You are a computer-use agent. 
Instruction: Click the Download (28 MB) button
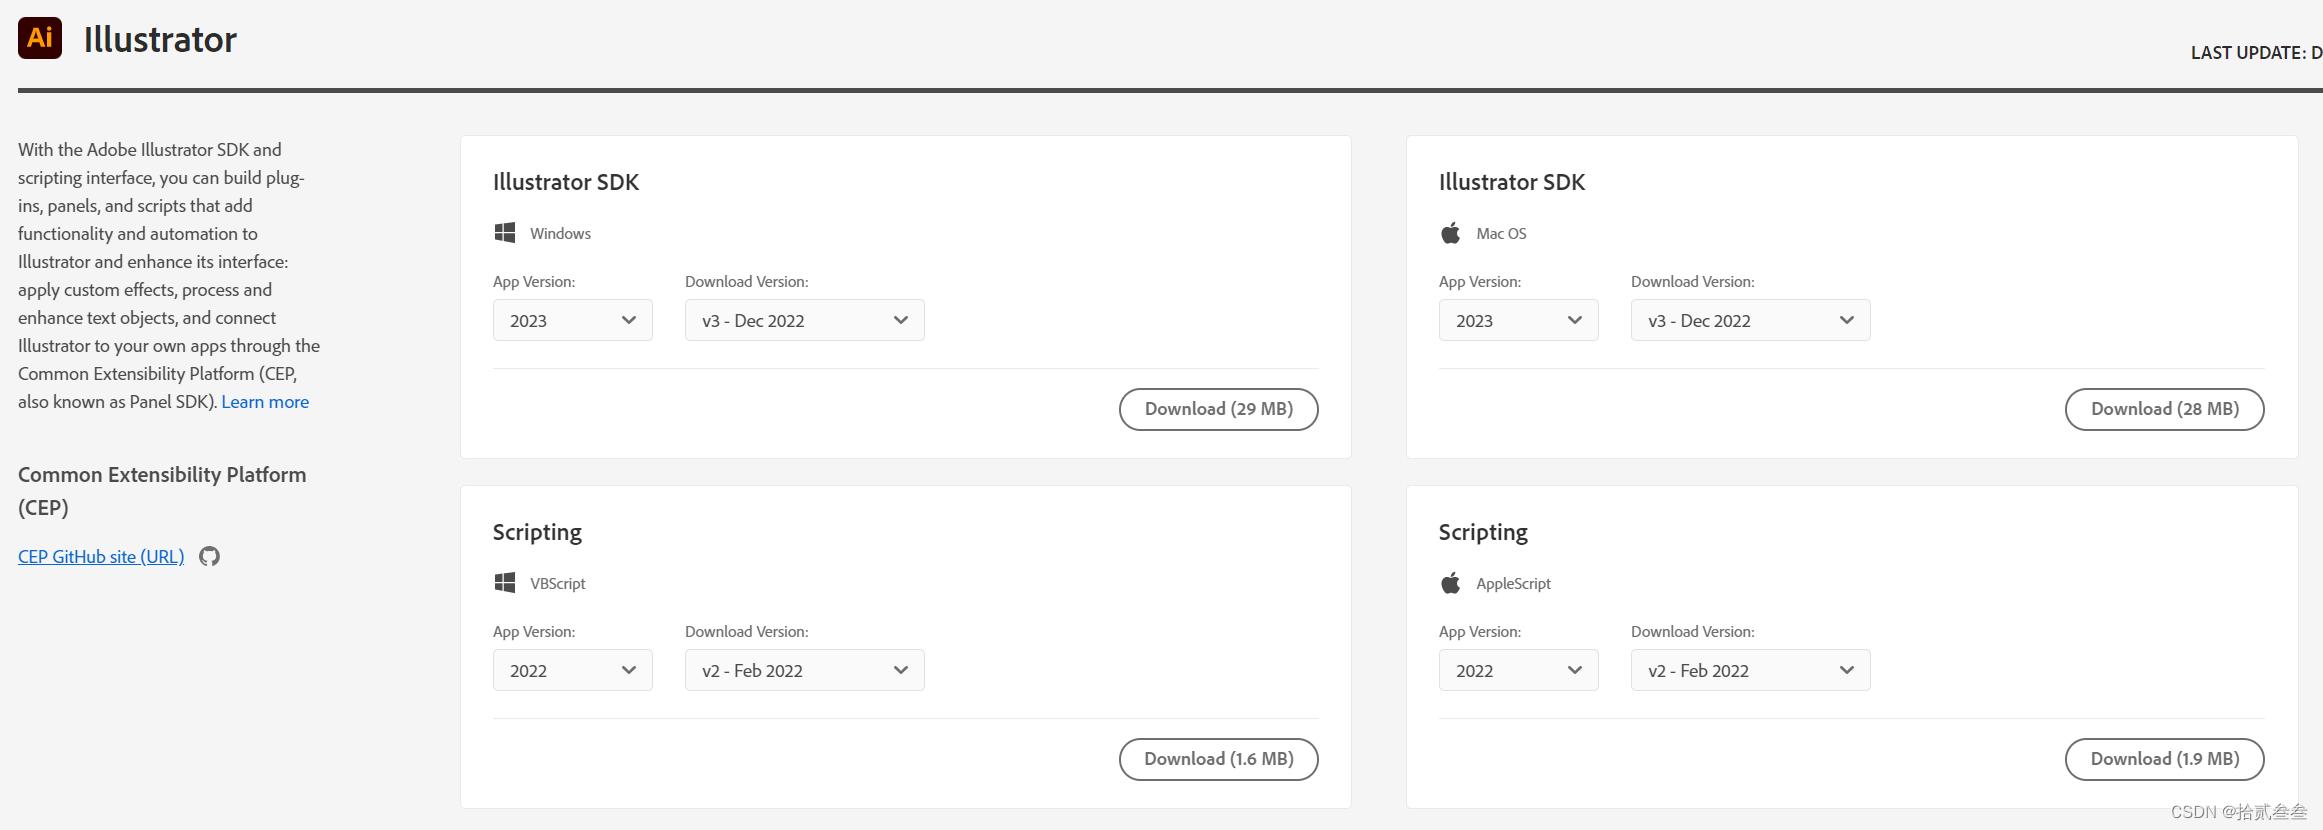point(2165,409)
